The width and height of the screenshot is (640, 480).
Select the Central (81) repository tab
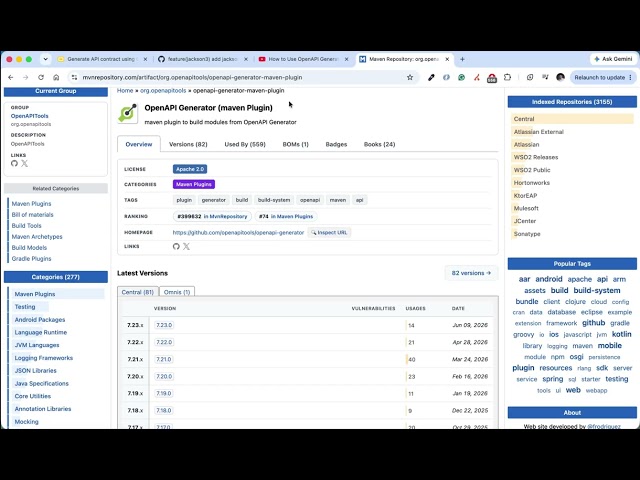(138, 292)
